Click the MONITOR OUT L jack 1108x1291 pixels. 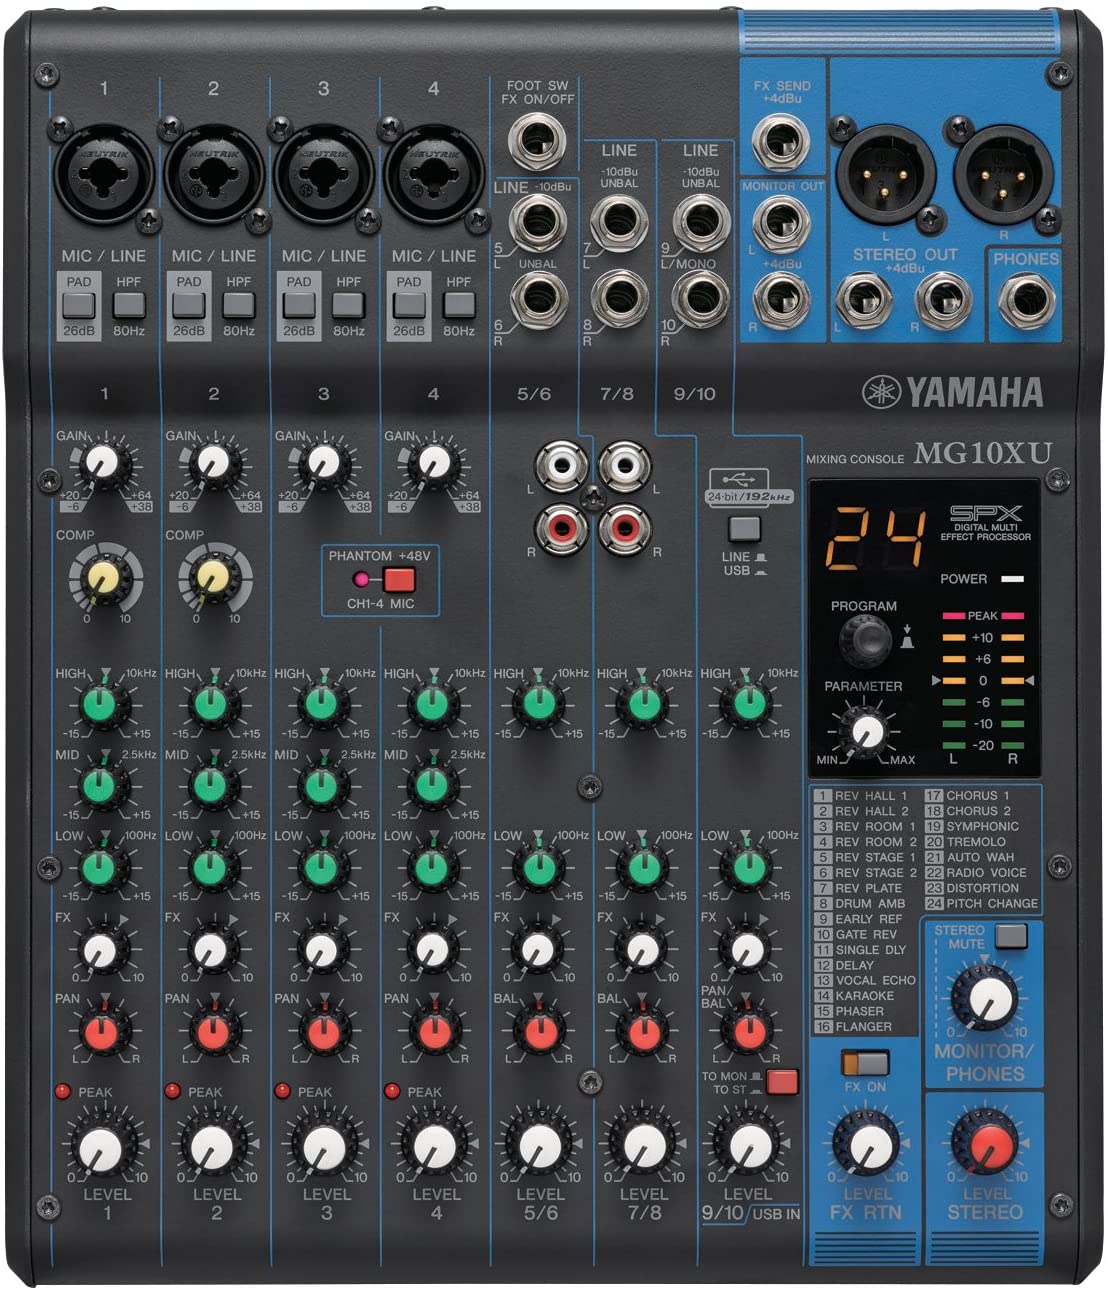[x=780, y=220]
